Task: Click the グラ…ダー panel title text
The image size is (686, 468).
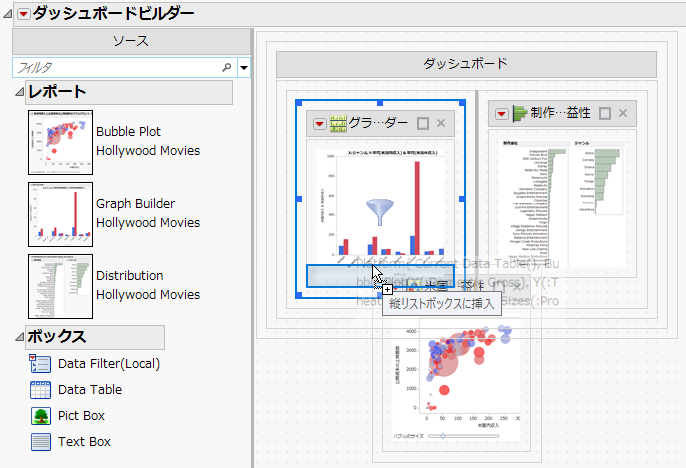Action: point(378,123)
